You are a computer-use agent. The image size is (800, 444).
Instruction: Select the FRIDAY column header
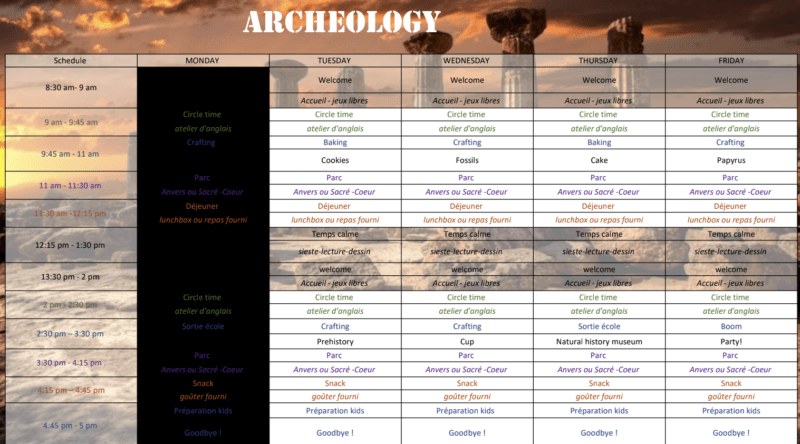(x=731, y=60)
